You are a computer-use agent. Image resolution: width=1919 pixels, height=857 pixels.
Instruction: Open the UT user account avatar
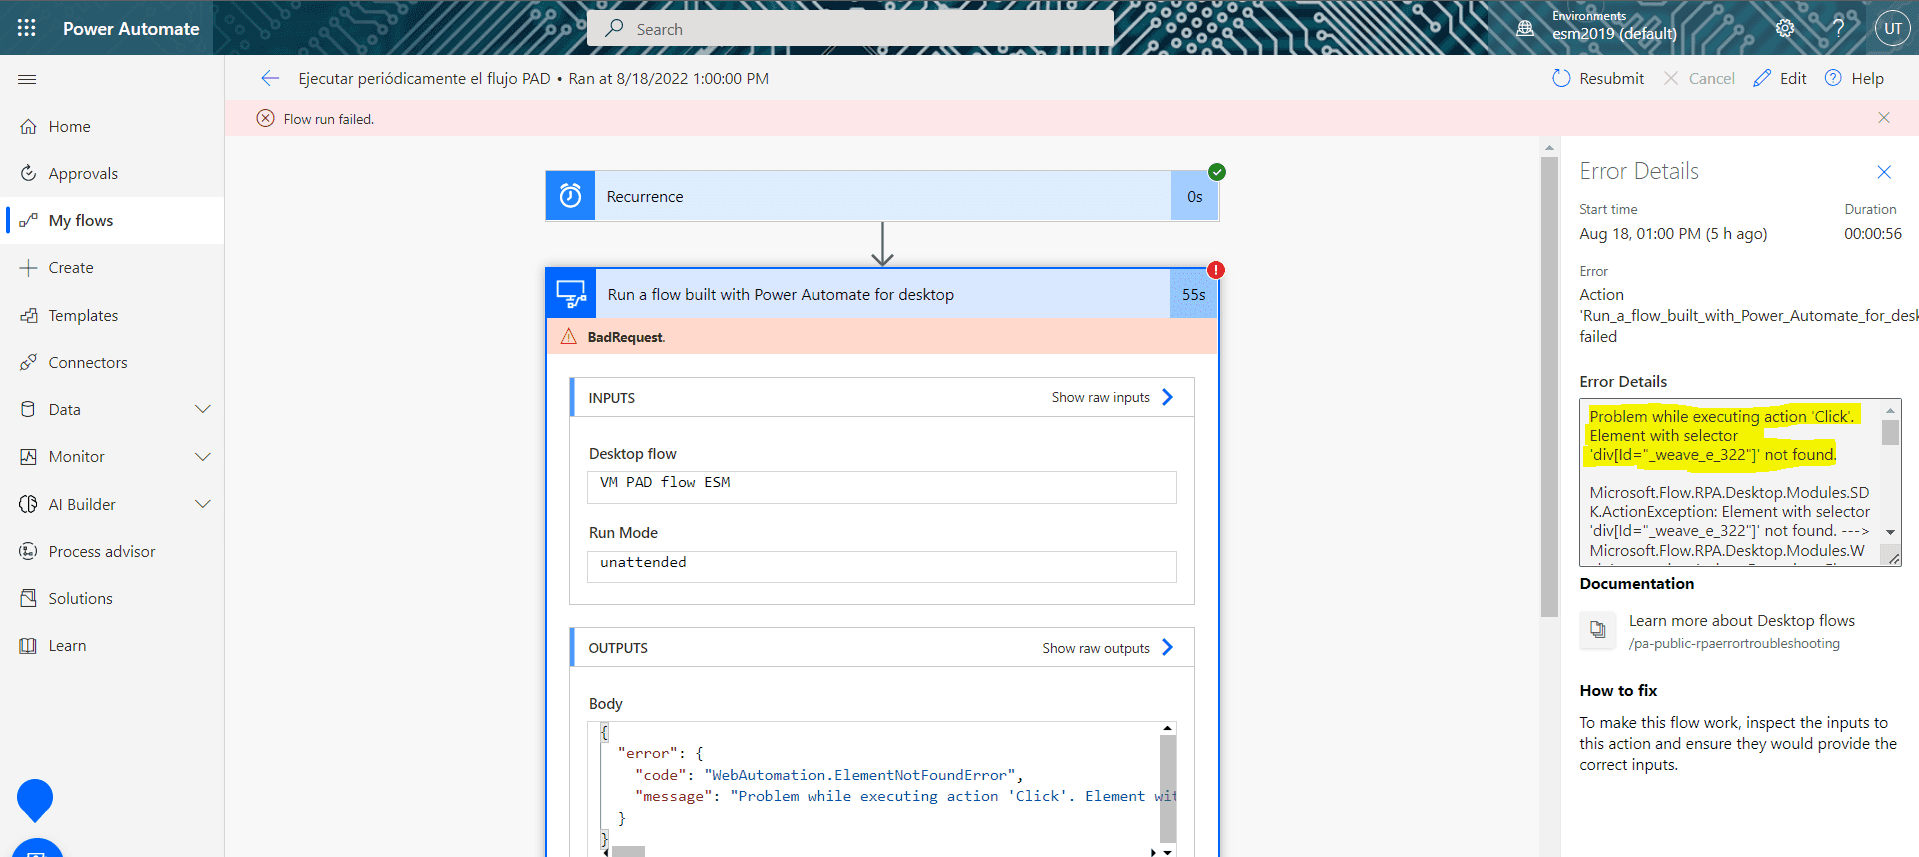pyautogui.click(x=1892, y=28)
